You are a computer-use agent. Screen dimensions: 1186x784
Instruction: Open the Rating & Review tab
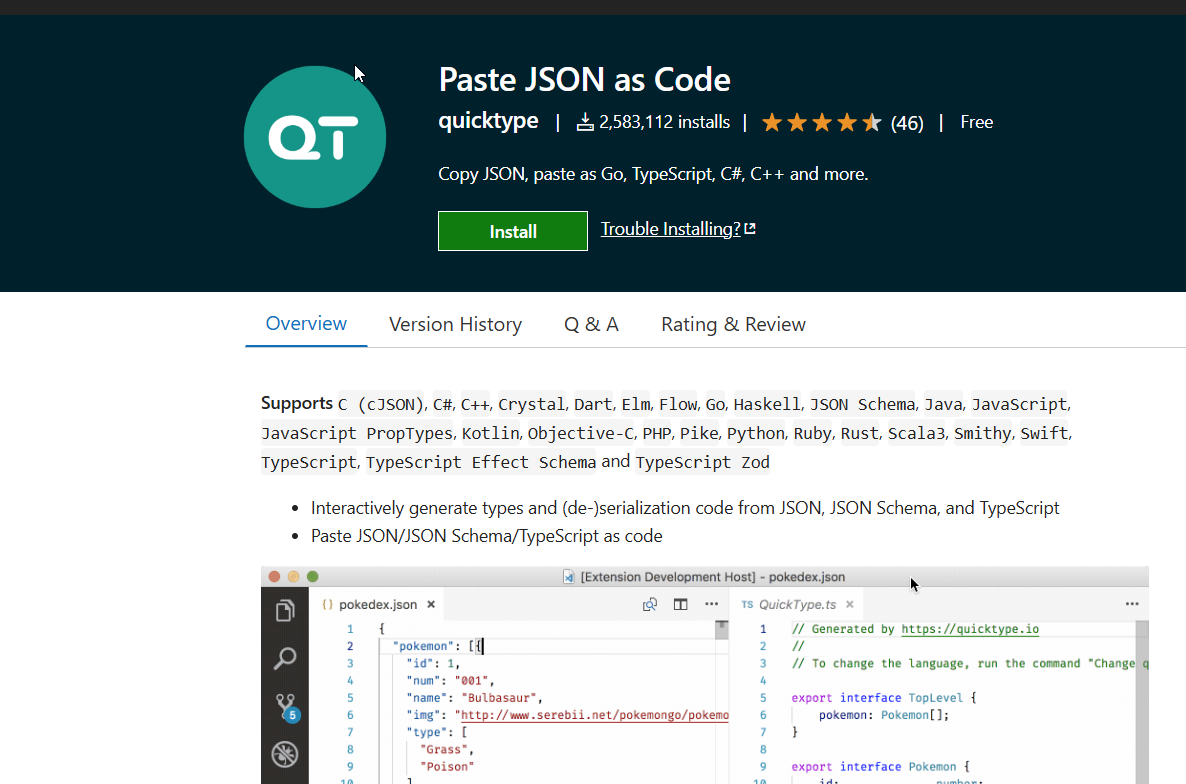click(x=733, y=324)
